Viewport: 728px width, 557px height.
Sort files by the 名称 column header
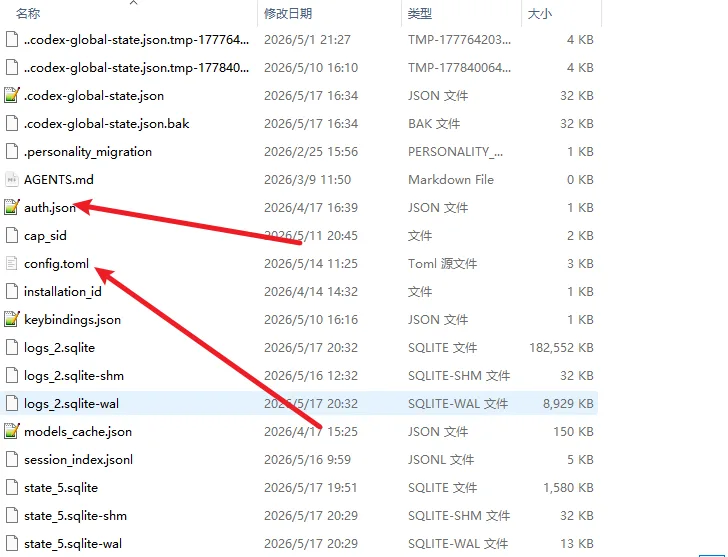click(28, 13)
